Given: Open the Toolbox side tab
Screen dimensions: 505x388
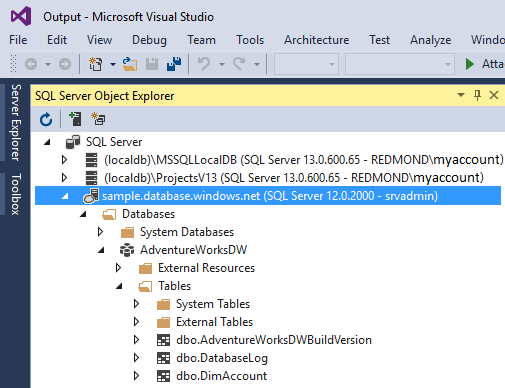Looking at the screenshot, I should 16,194.
